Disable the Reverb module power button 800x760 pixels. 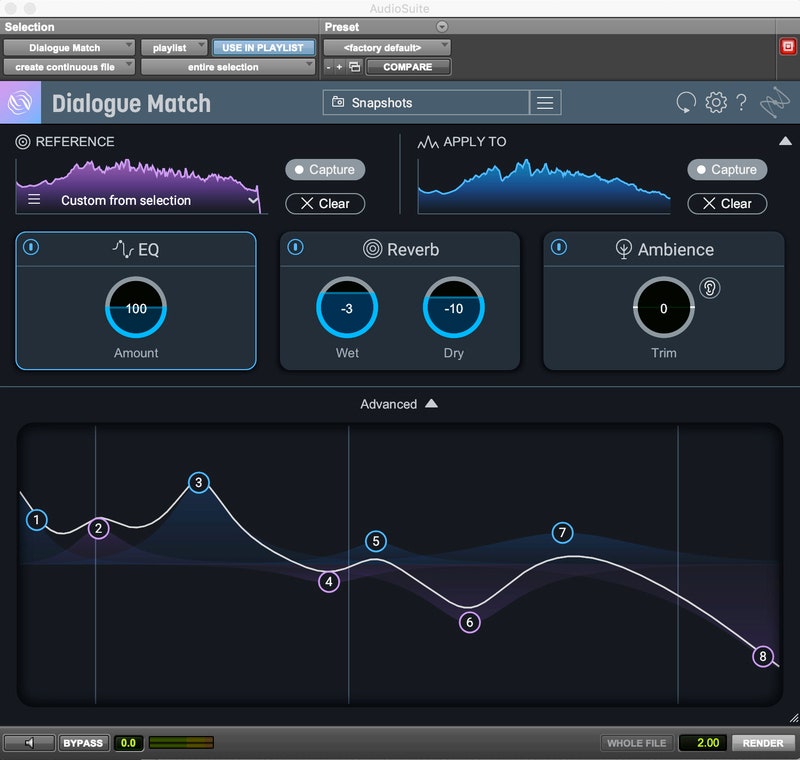click(295, 247)
